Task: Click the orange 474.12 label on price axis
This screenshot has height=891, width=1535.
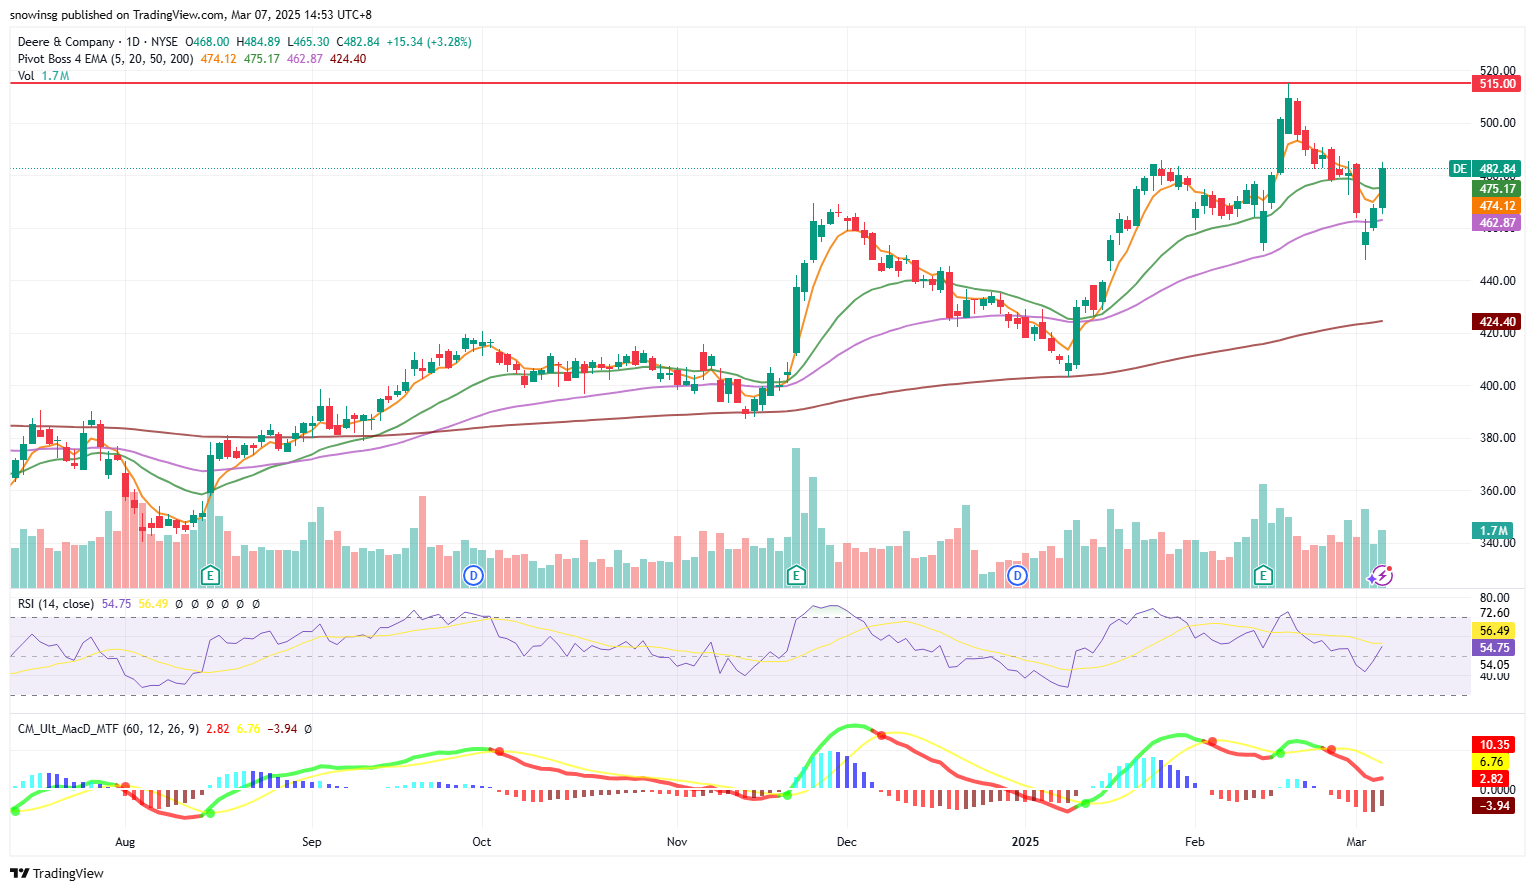Action: click(x=1497, y=206)
